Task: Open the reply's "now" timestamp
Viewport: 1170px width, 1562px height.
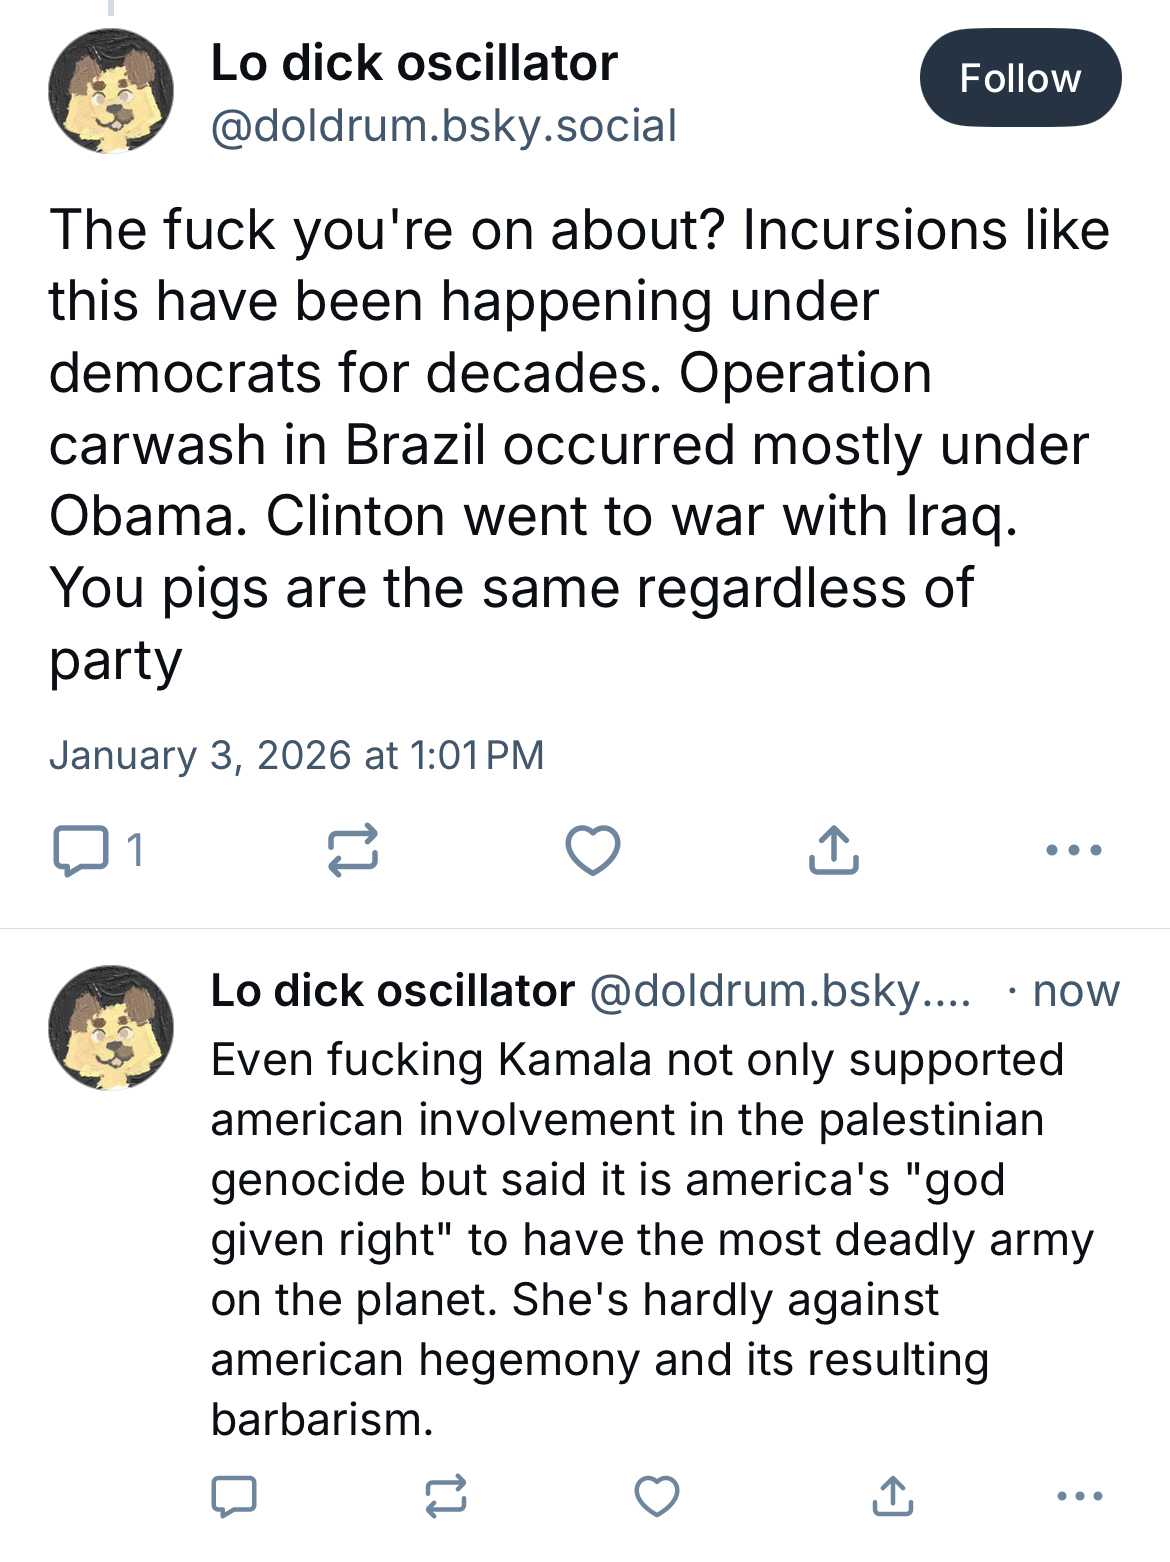Action: [1075, 991]
